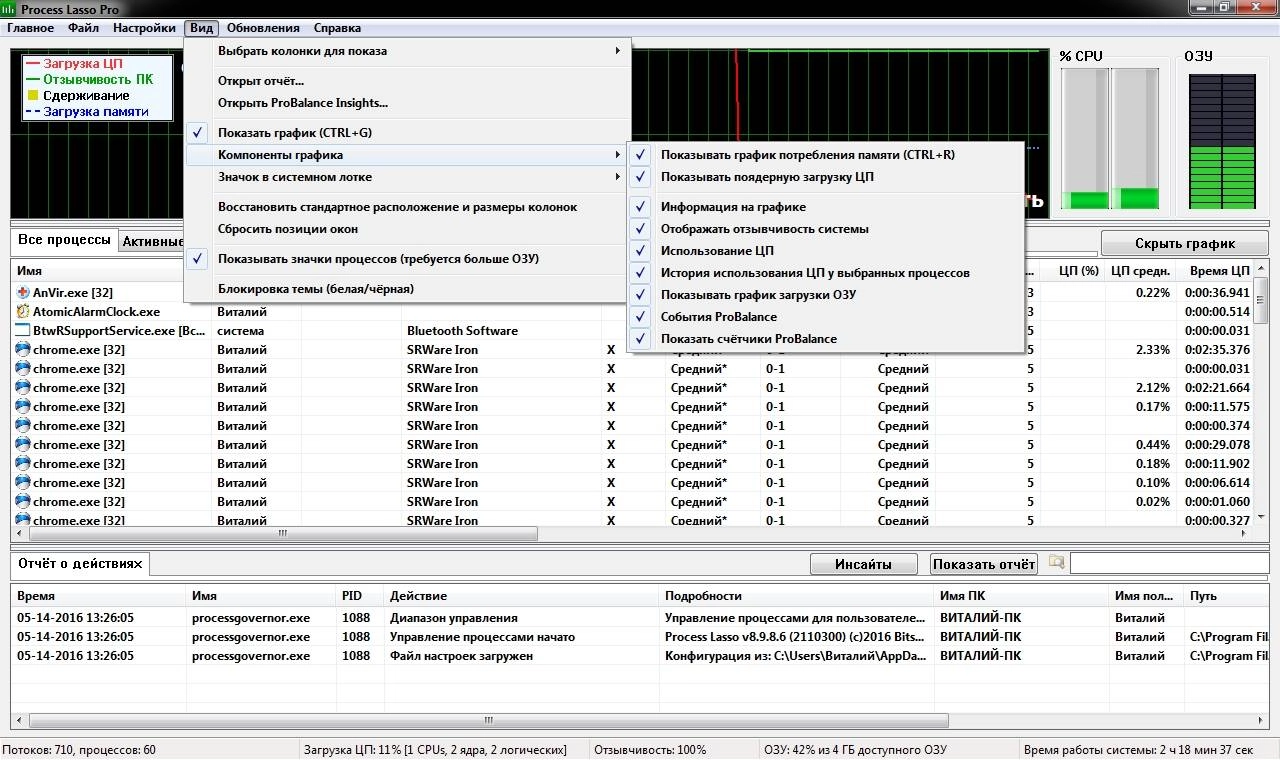1280x760 pixels.
Task: Click the Process Lasso Pro title bar icon
Action: pyautogui.click(x=9, y=9)
